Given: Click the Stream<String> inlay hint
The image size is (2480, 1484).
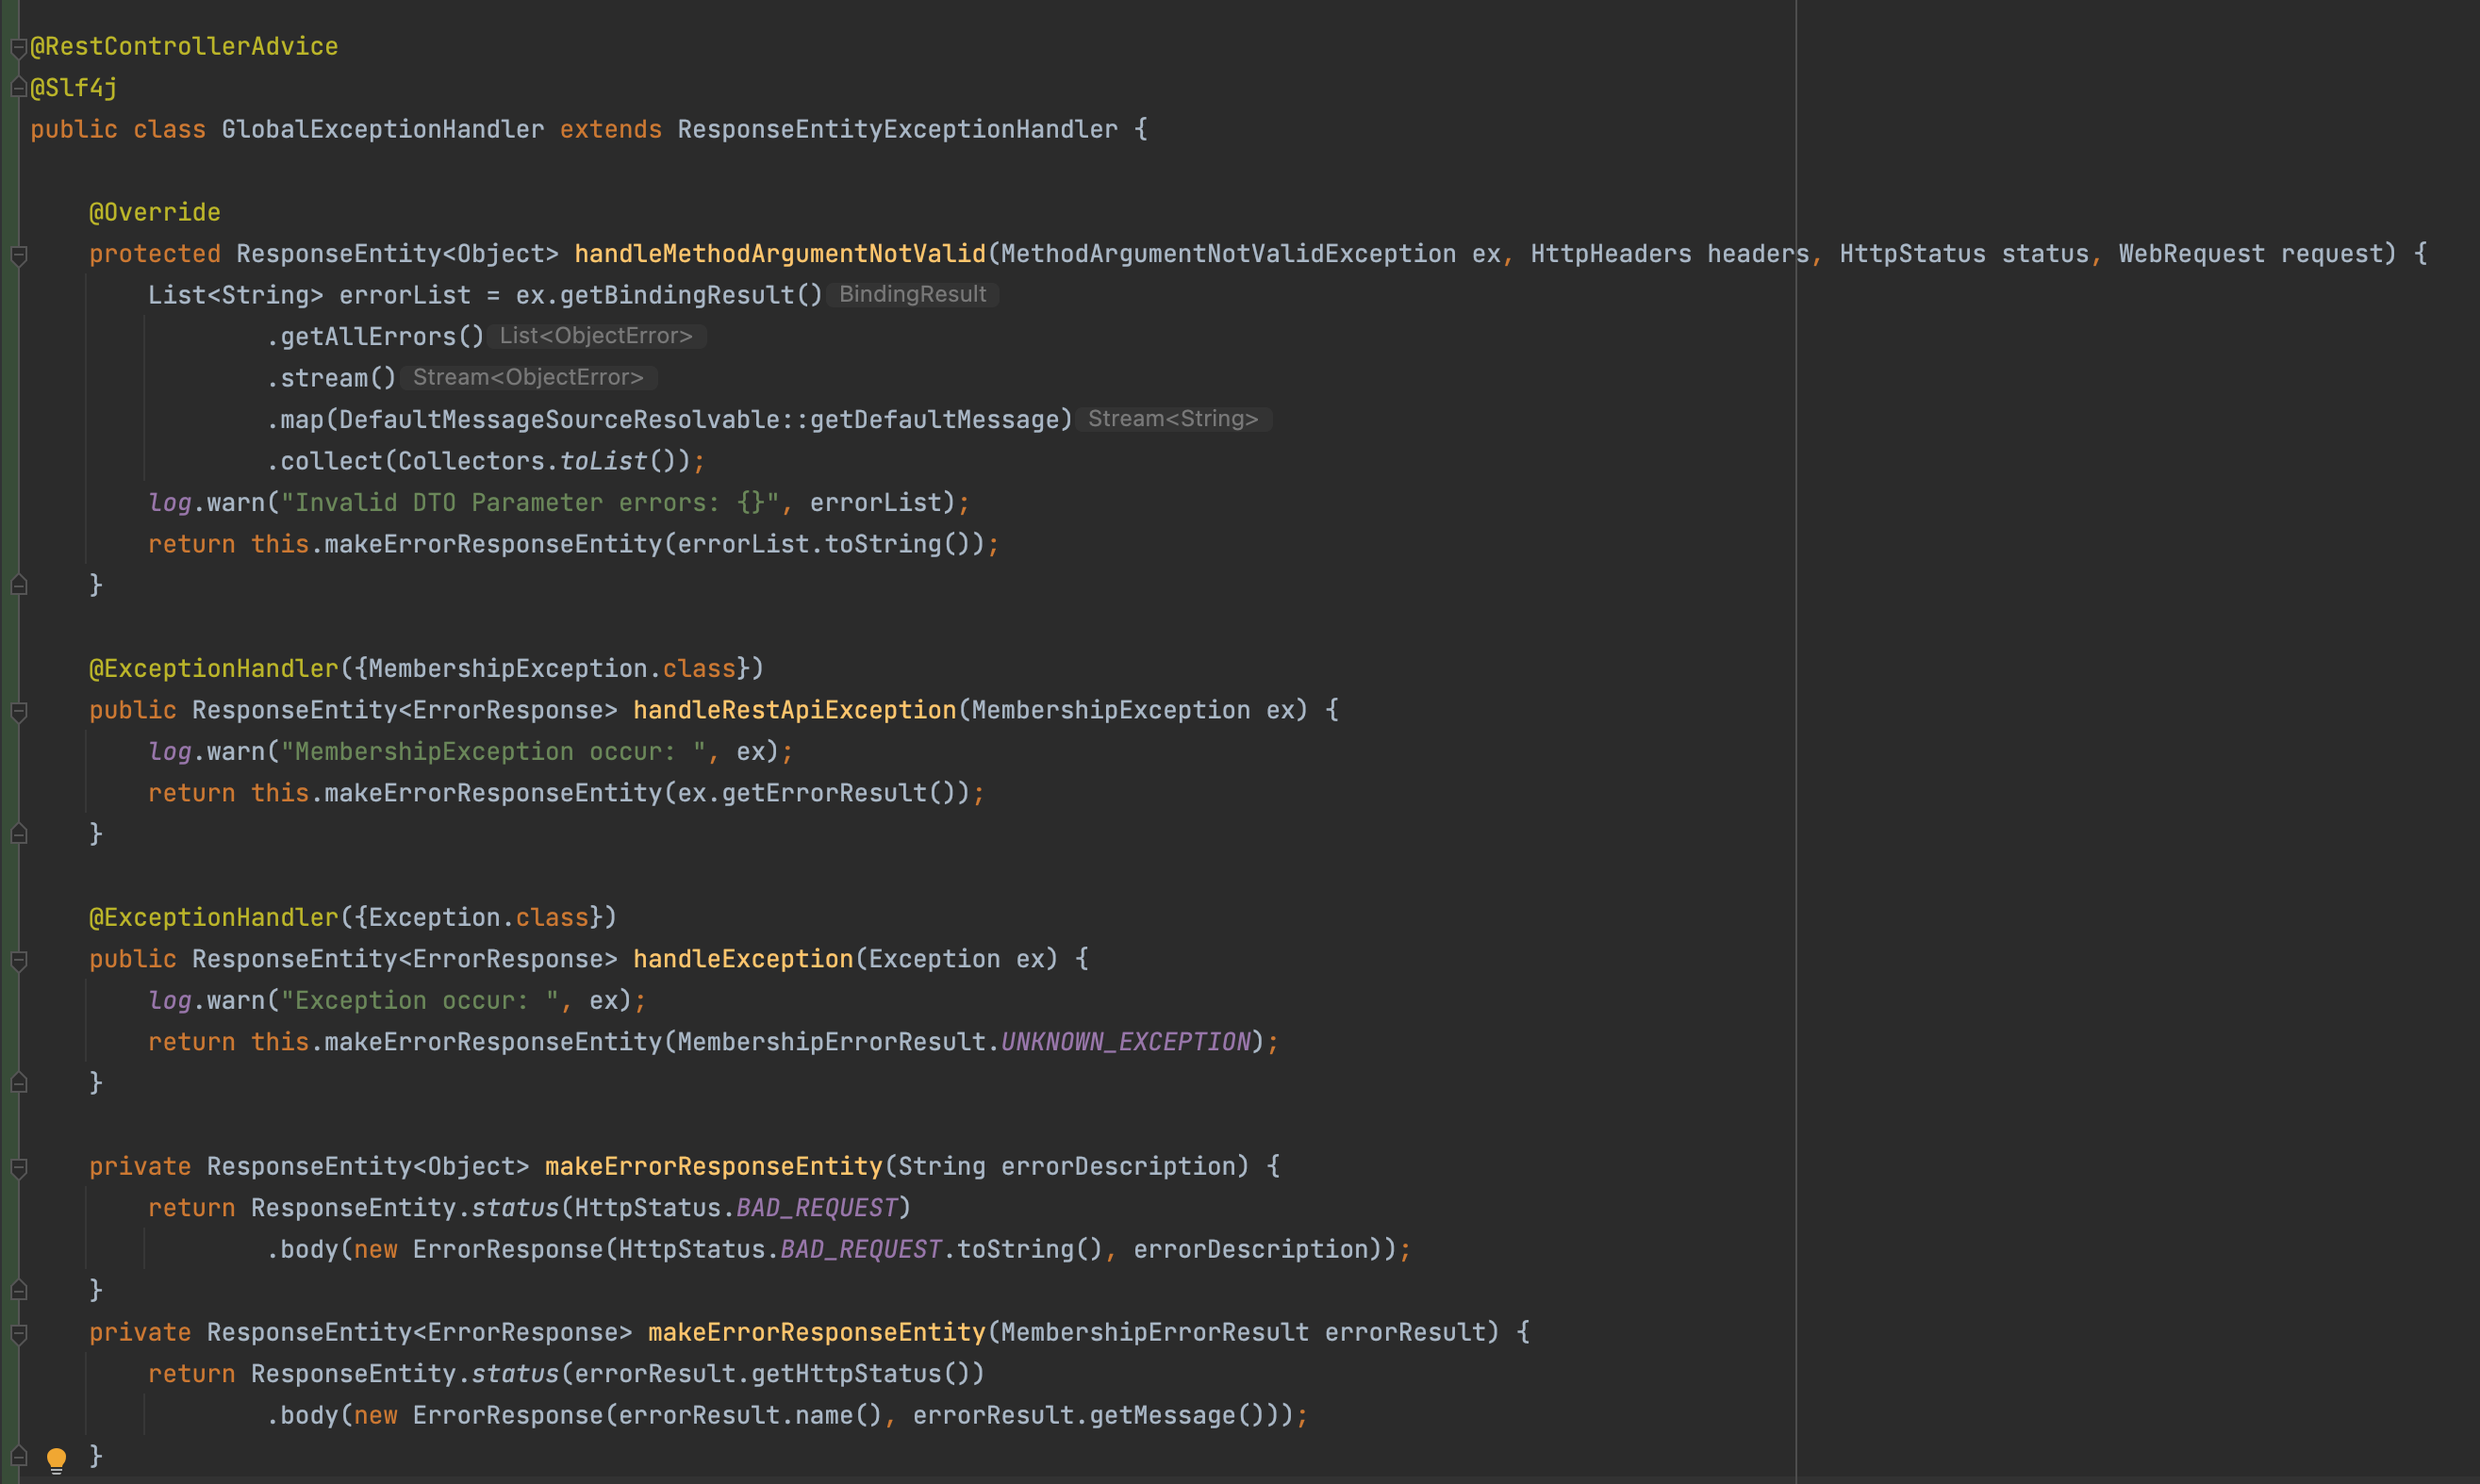Looking at the screenshot, I should pyautogui.click(x=1173, y=419).
